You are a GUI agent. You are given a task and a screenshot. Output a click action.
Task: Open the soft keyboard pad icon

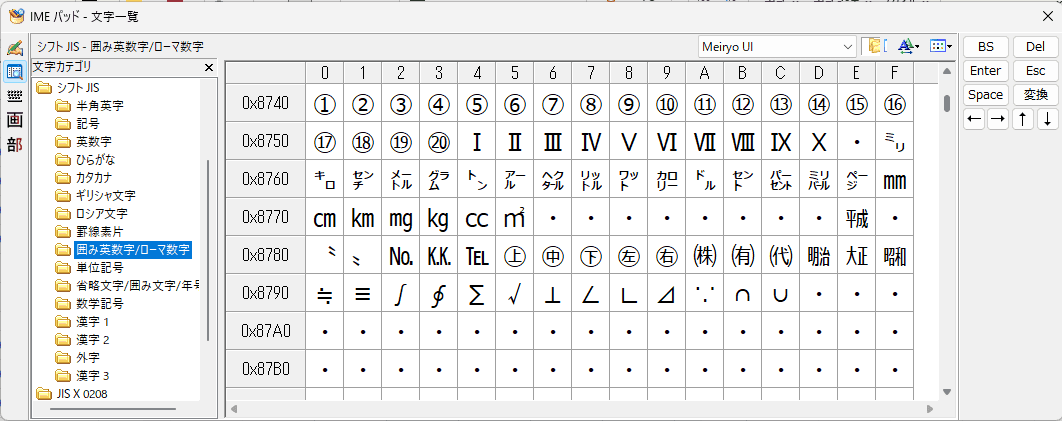point(14,96)
